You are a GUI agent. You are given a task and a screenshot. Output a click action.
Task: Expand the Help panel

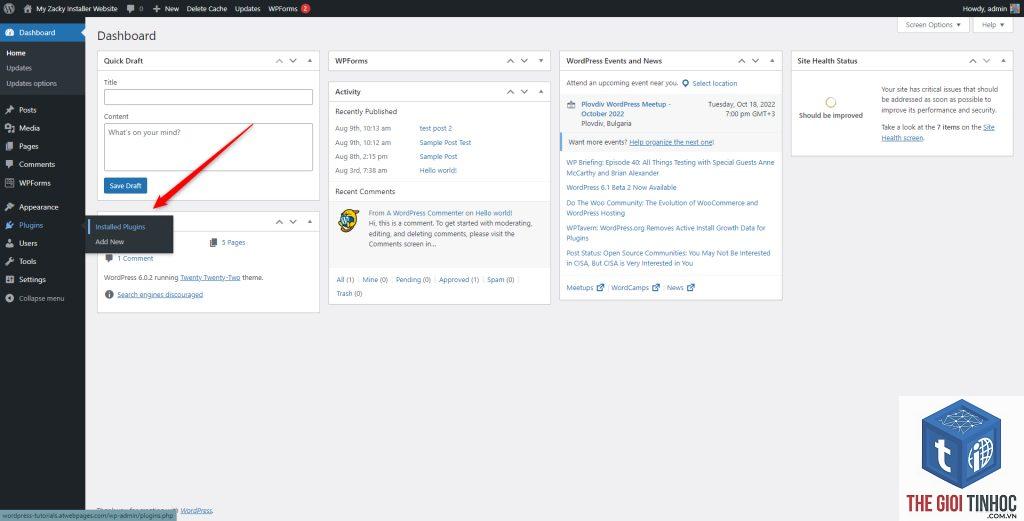(x=993, y=25)
